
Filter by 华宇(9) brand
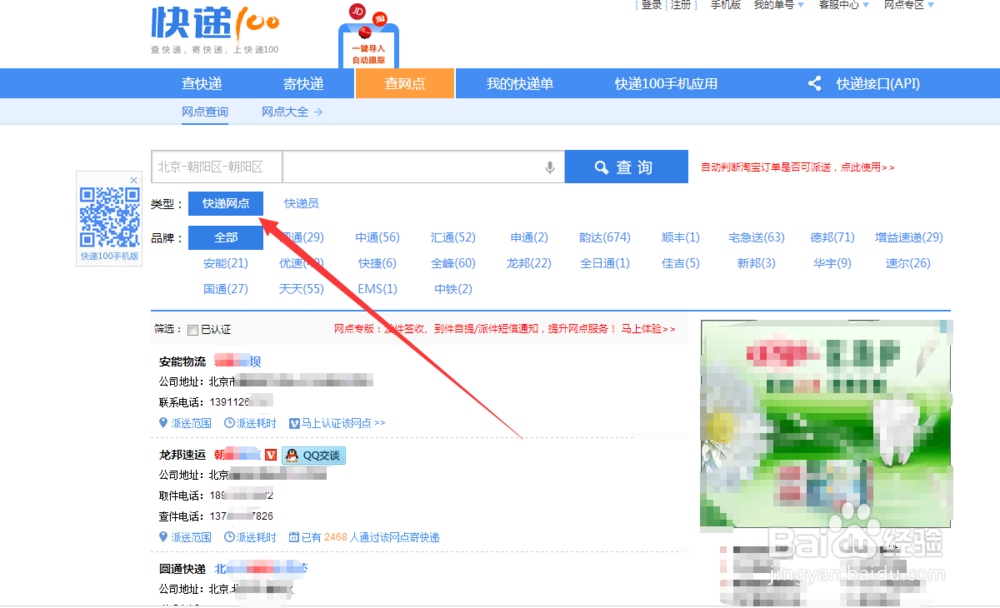point(832,263)
